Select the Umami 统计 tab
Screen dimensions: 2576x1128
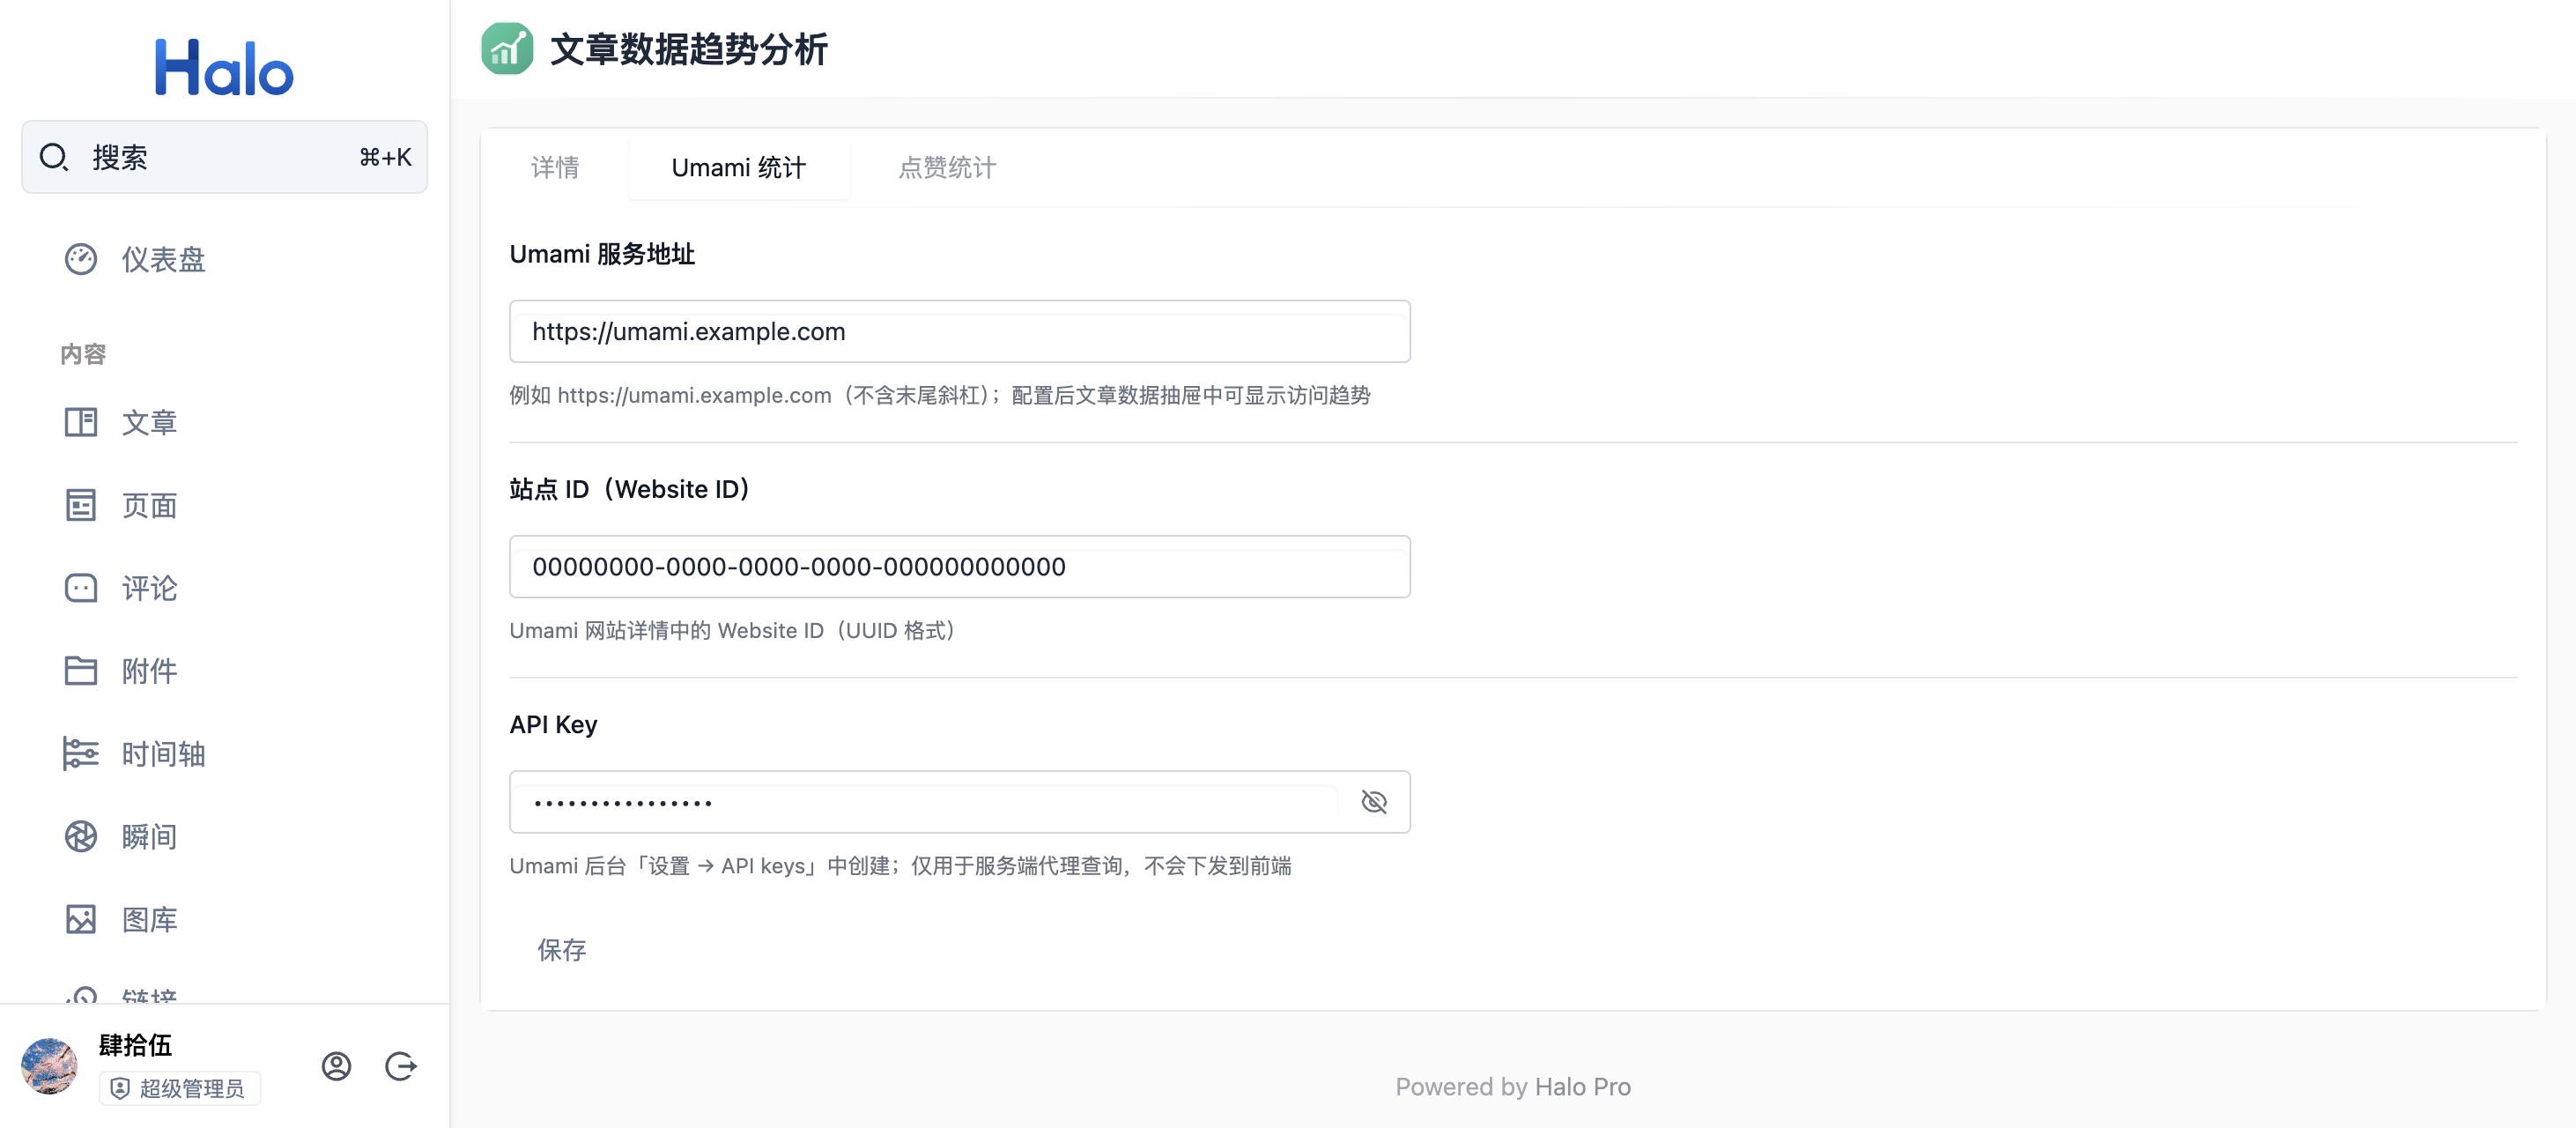click(x=739, y=167)
